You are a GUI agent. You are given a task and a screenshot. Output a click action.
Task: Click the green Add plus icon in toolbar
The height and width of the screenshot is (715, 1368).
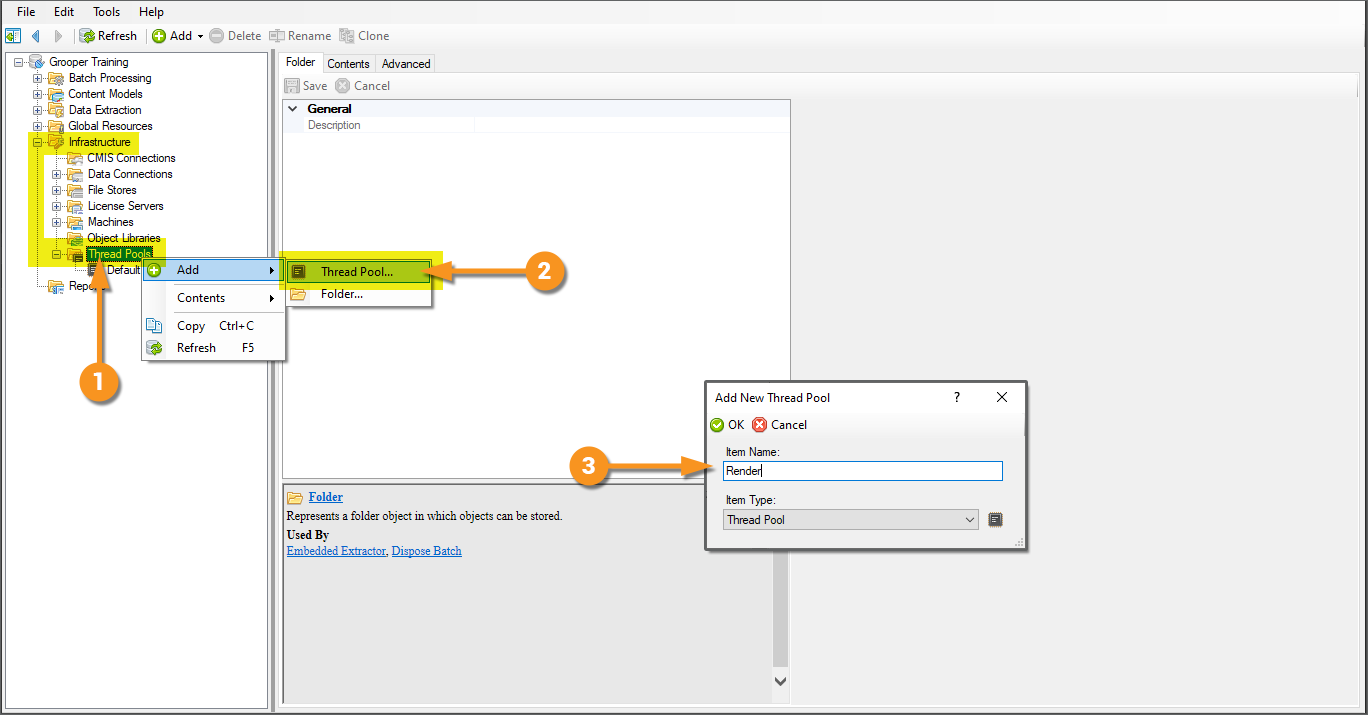pyautogui.click(x=159, y=36)
